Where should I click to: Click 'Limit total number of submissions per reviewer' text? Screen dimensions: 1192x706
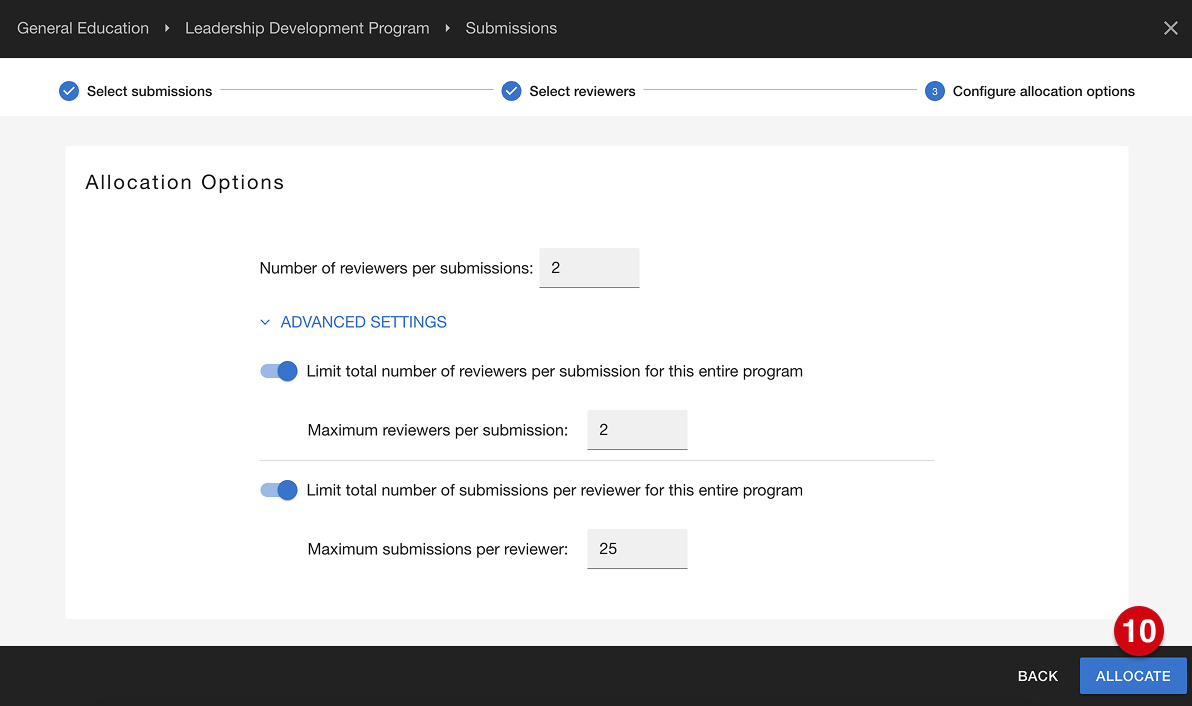tap(554, 491)
